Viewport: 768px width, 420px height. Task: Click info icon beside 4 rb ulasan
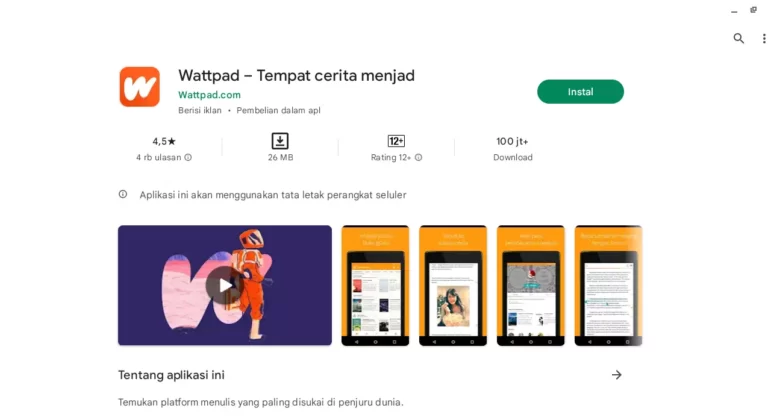tap(188, 157)
